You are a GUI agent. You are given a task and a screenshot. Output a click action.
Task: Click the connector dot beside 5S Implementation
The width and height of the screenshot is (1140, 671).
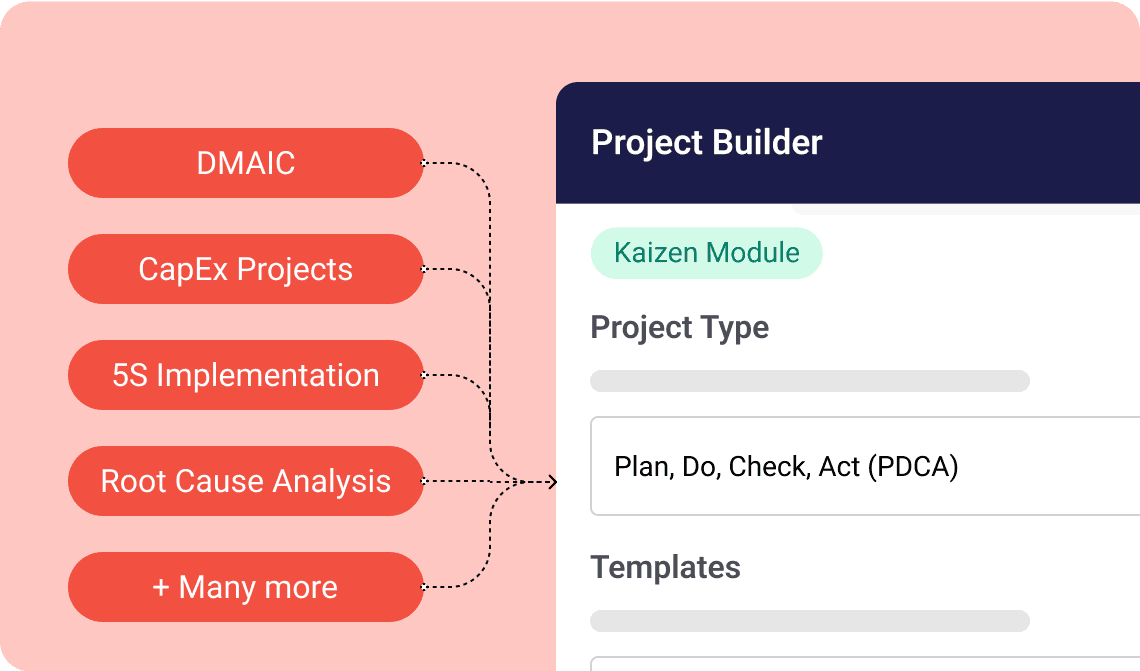424,375
